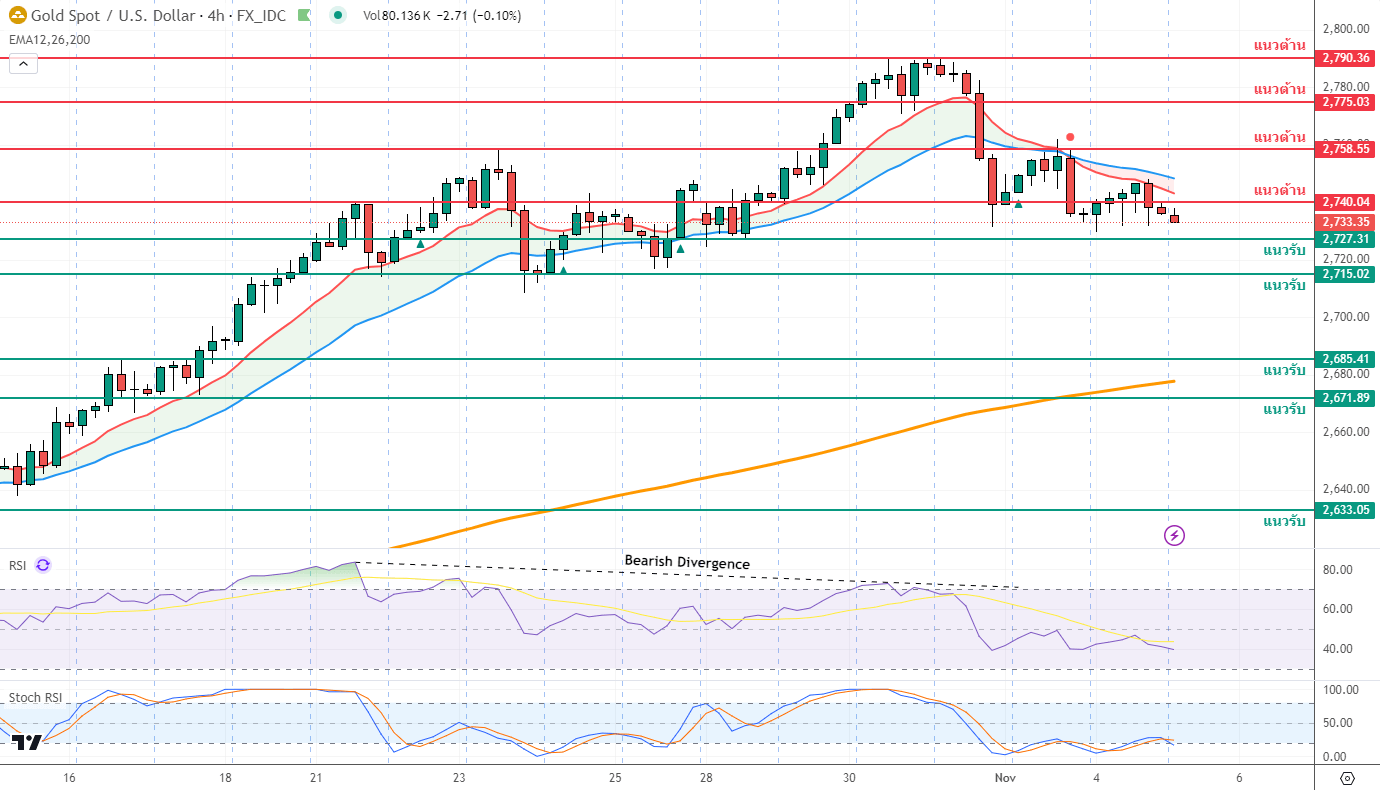This screenshot has width=1380, height=790.
Task: Click the 2,800.00 price scale value
Action: 1345,29
